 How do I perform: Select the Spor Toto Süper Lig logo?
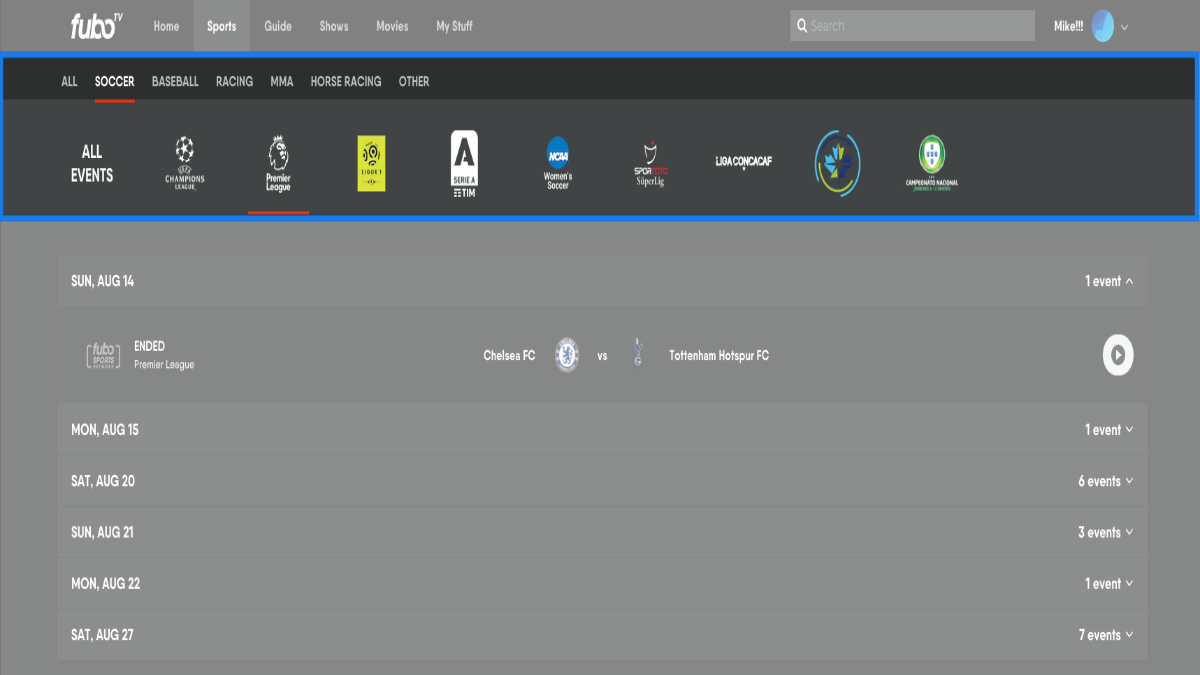pyautogui.click(x=650, y=164)
